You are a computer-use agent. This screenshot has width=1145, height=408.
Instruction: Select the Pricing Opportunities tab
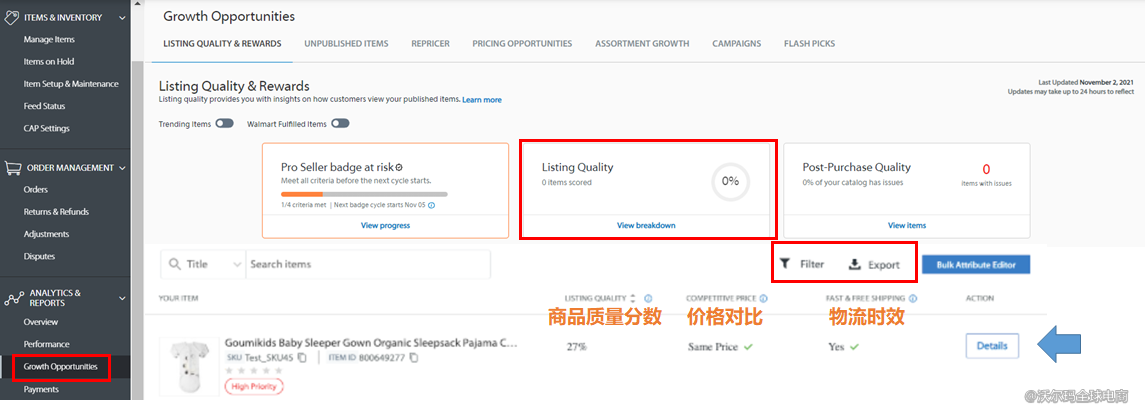[x=522, y=44]
